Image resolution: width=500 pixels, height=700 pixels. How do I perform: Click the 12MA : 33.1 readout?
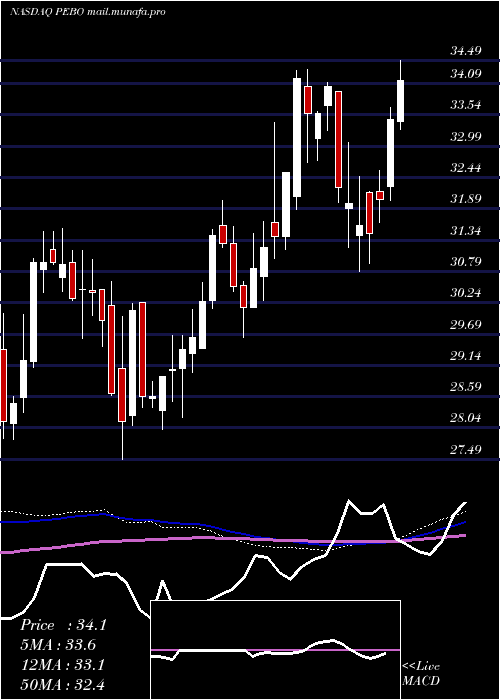62,665
